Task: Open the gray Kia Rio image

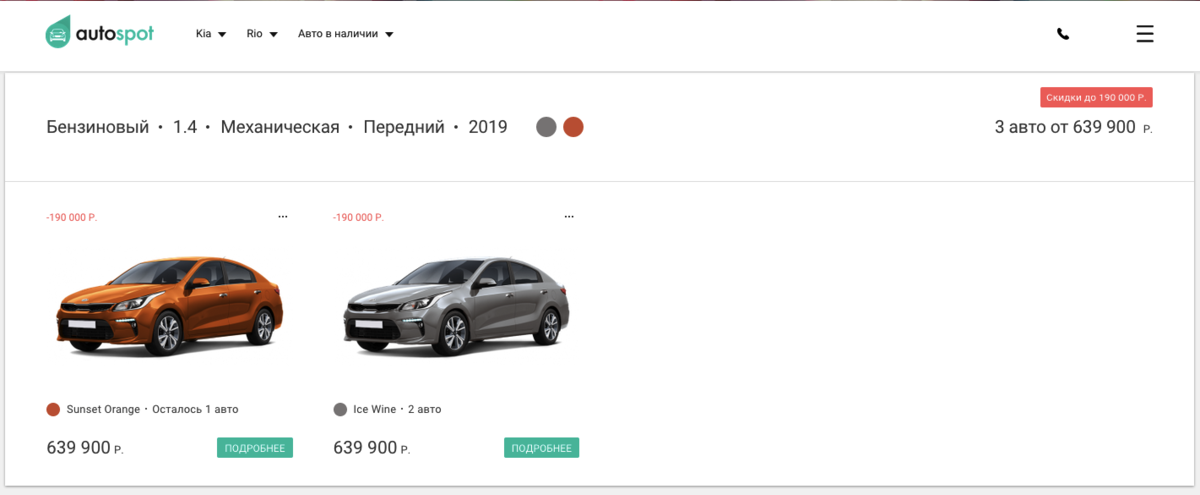Action: tap(456, 305)
